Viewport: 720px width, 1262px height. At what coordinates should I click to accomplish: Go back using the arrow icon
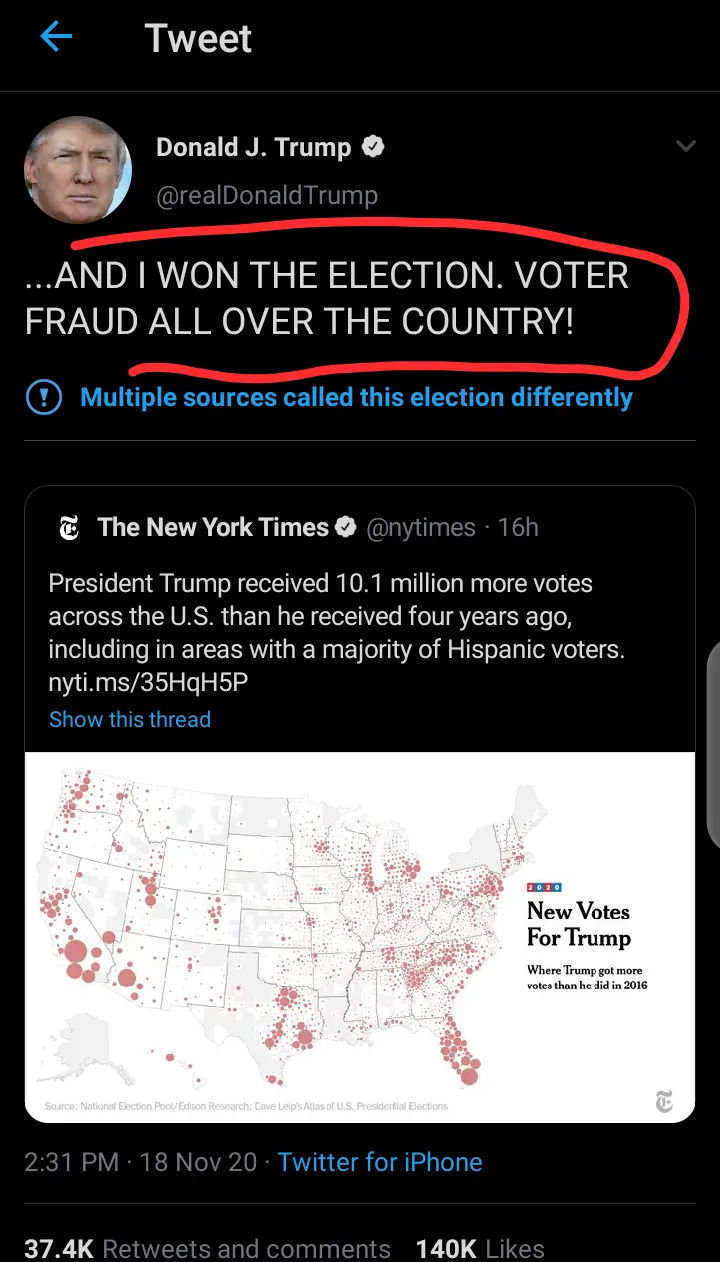(56, 38)
